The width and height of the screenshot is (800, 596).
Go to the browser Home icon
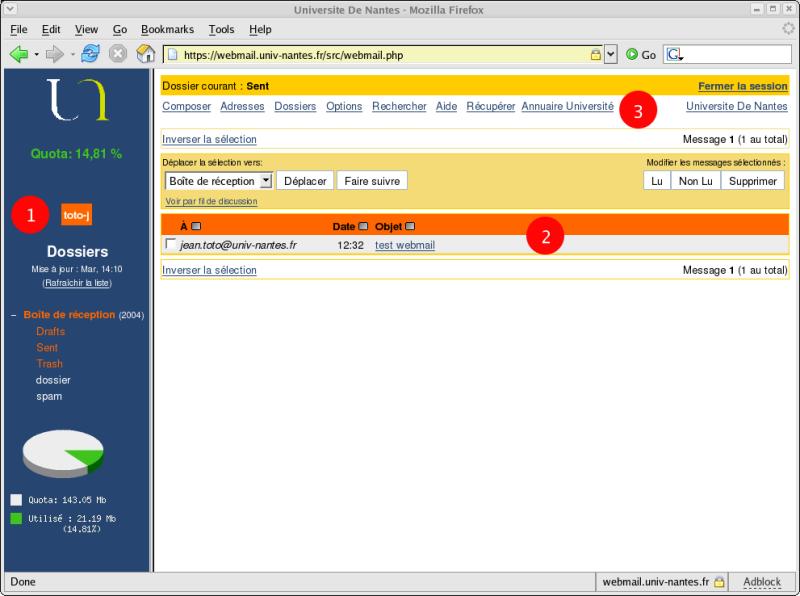145,54
